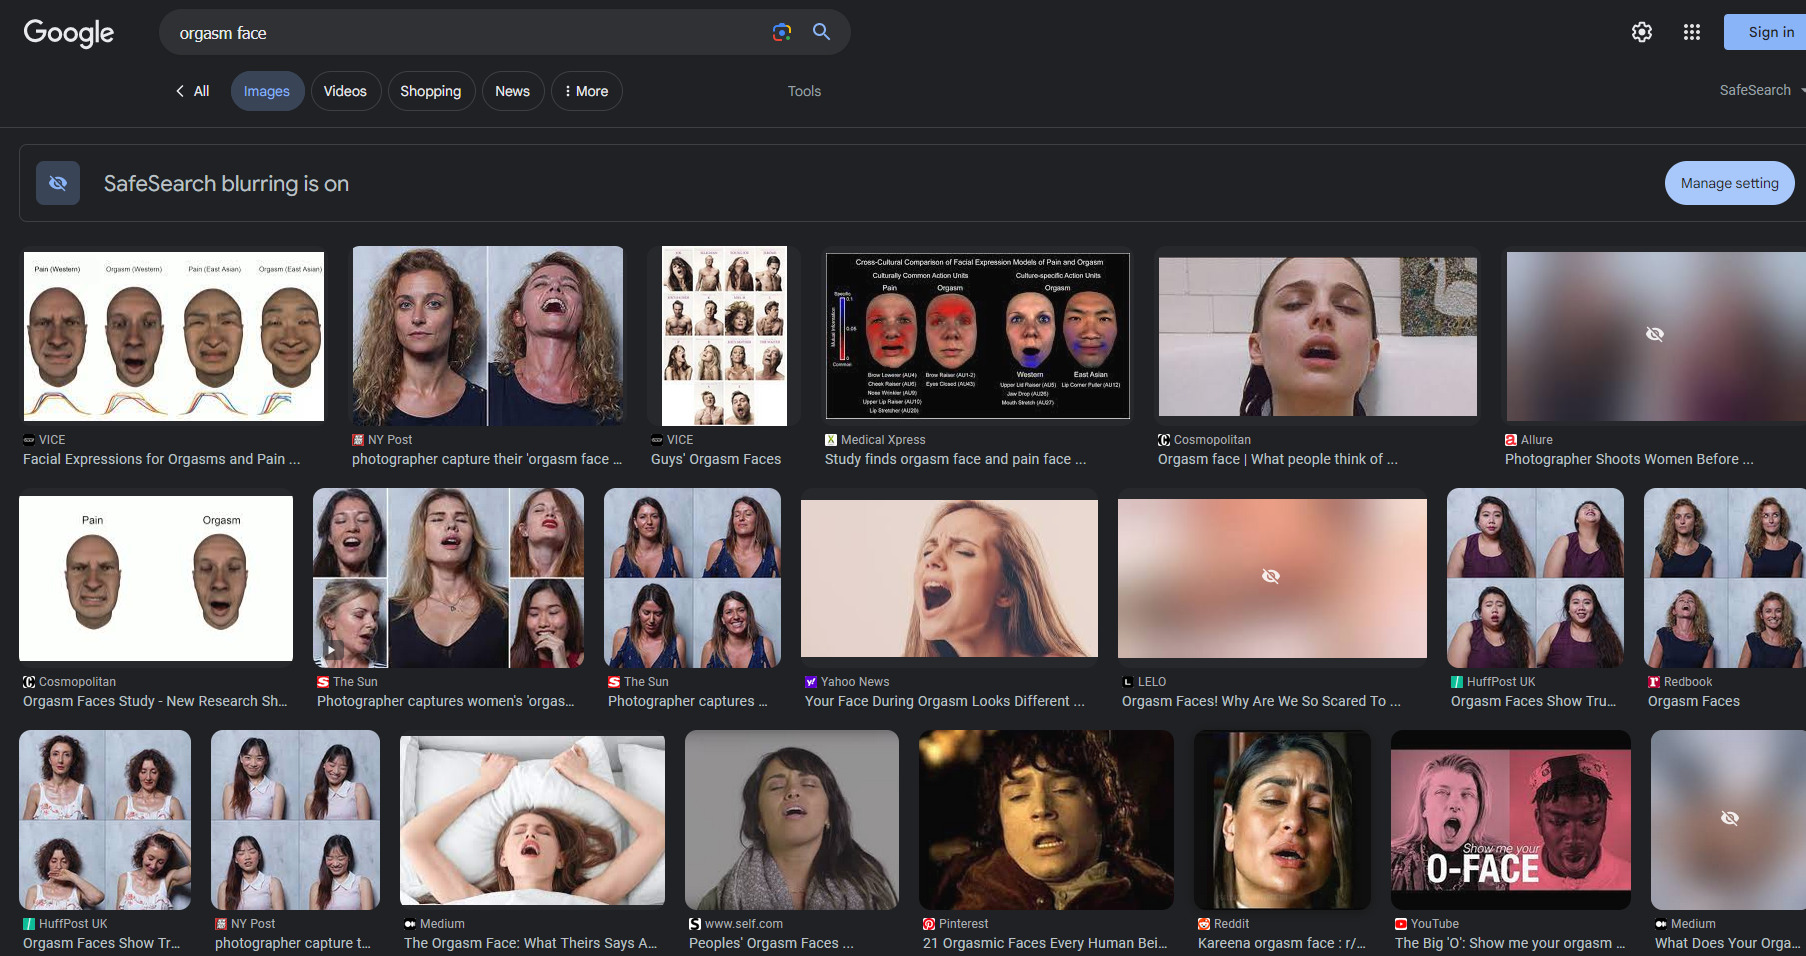1806x956 pixels.
Task: Expand the Tools options
Action: pos(804,91)
